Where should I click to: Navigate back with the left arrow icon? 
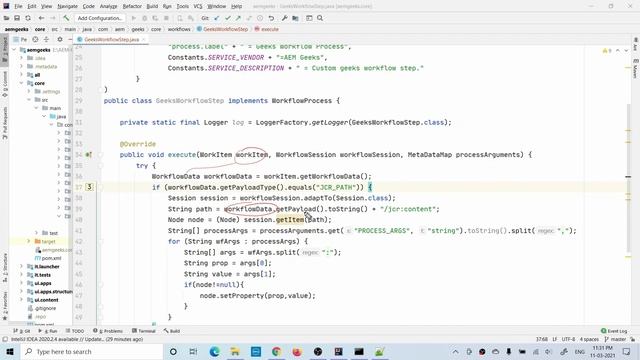[41, 18]
